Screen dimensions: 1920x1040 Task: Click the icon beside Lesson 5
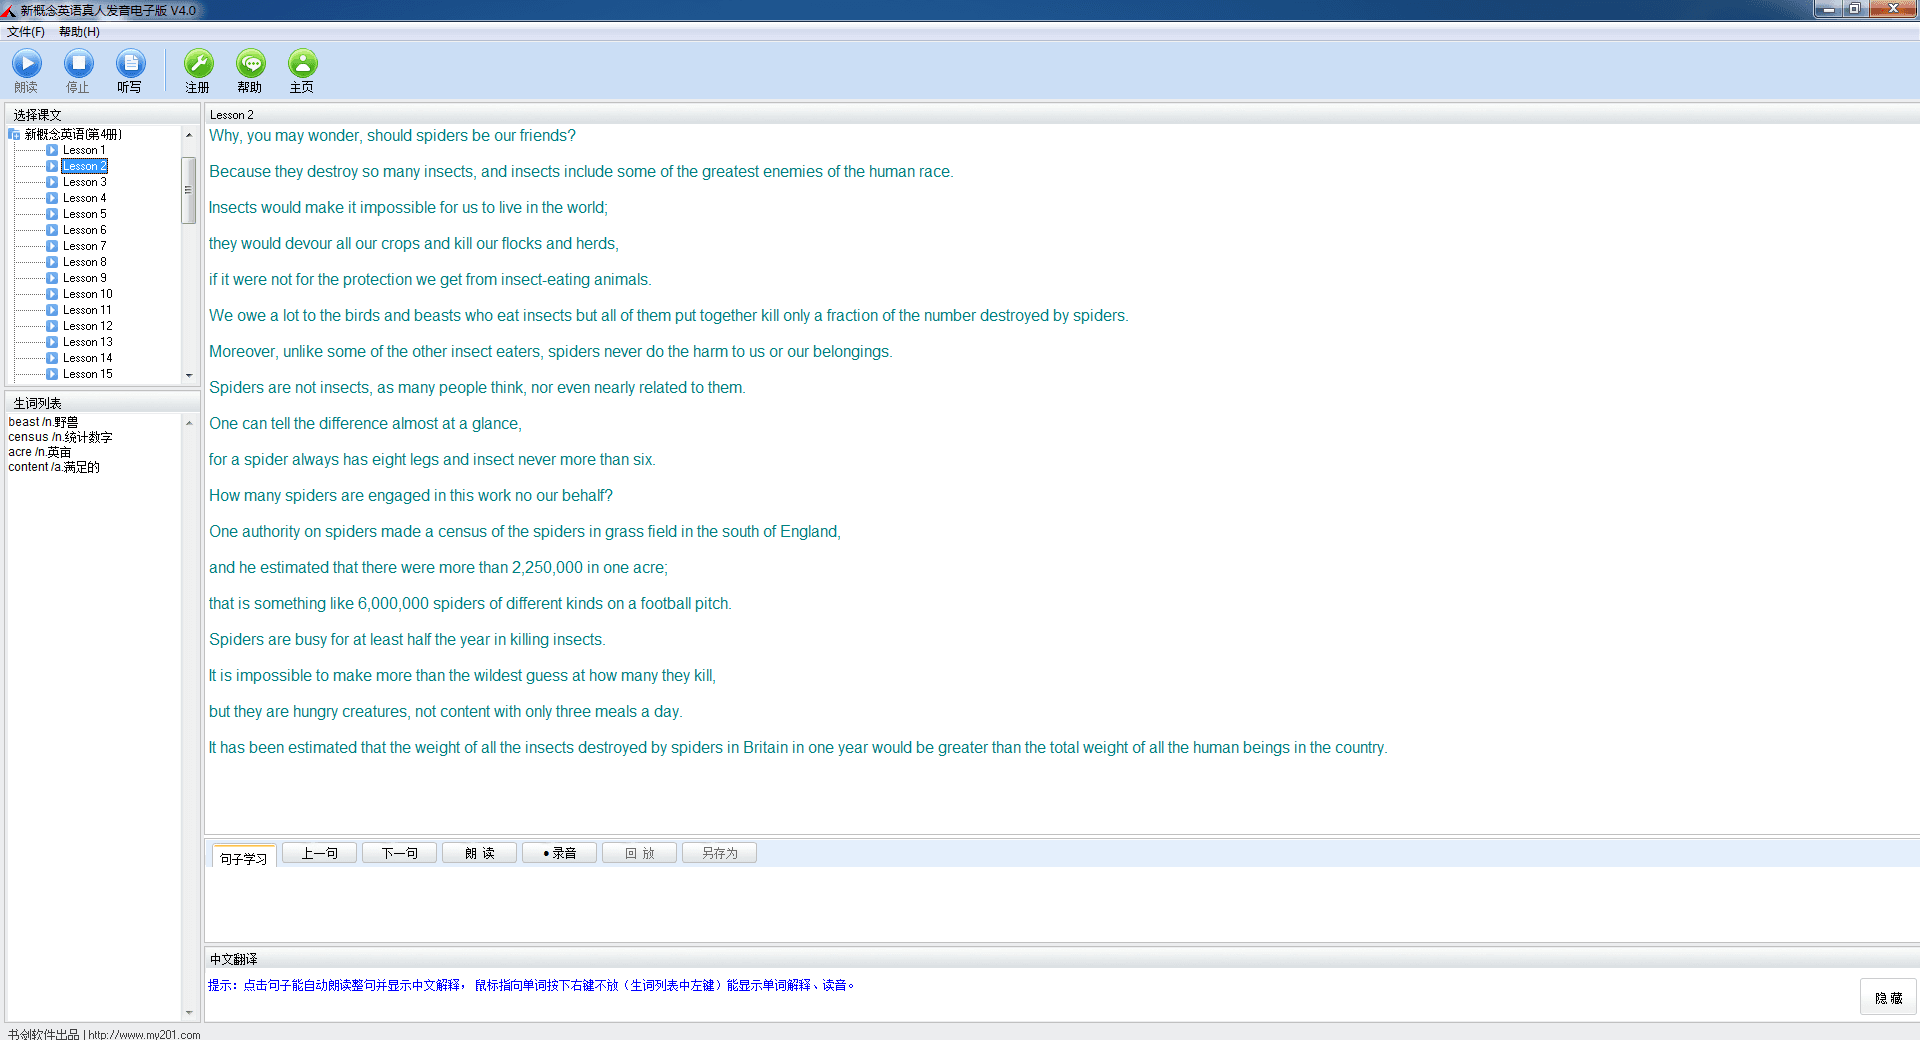tap(52, 214)
